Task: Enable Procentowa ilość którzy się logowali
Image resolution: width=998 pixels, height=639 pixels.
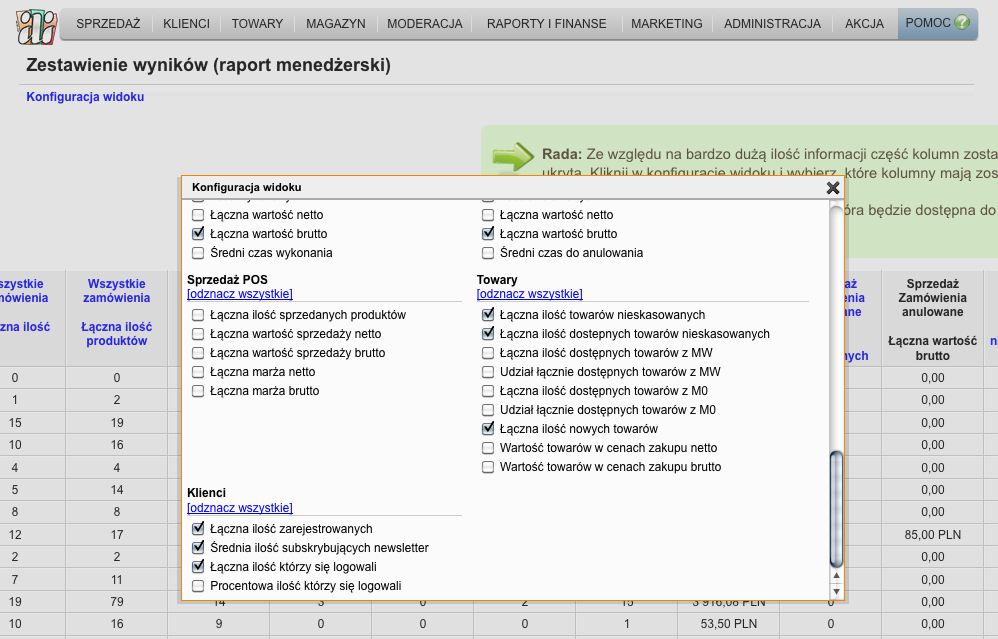Action: 198,586
